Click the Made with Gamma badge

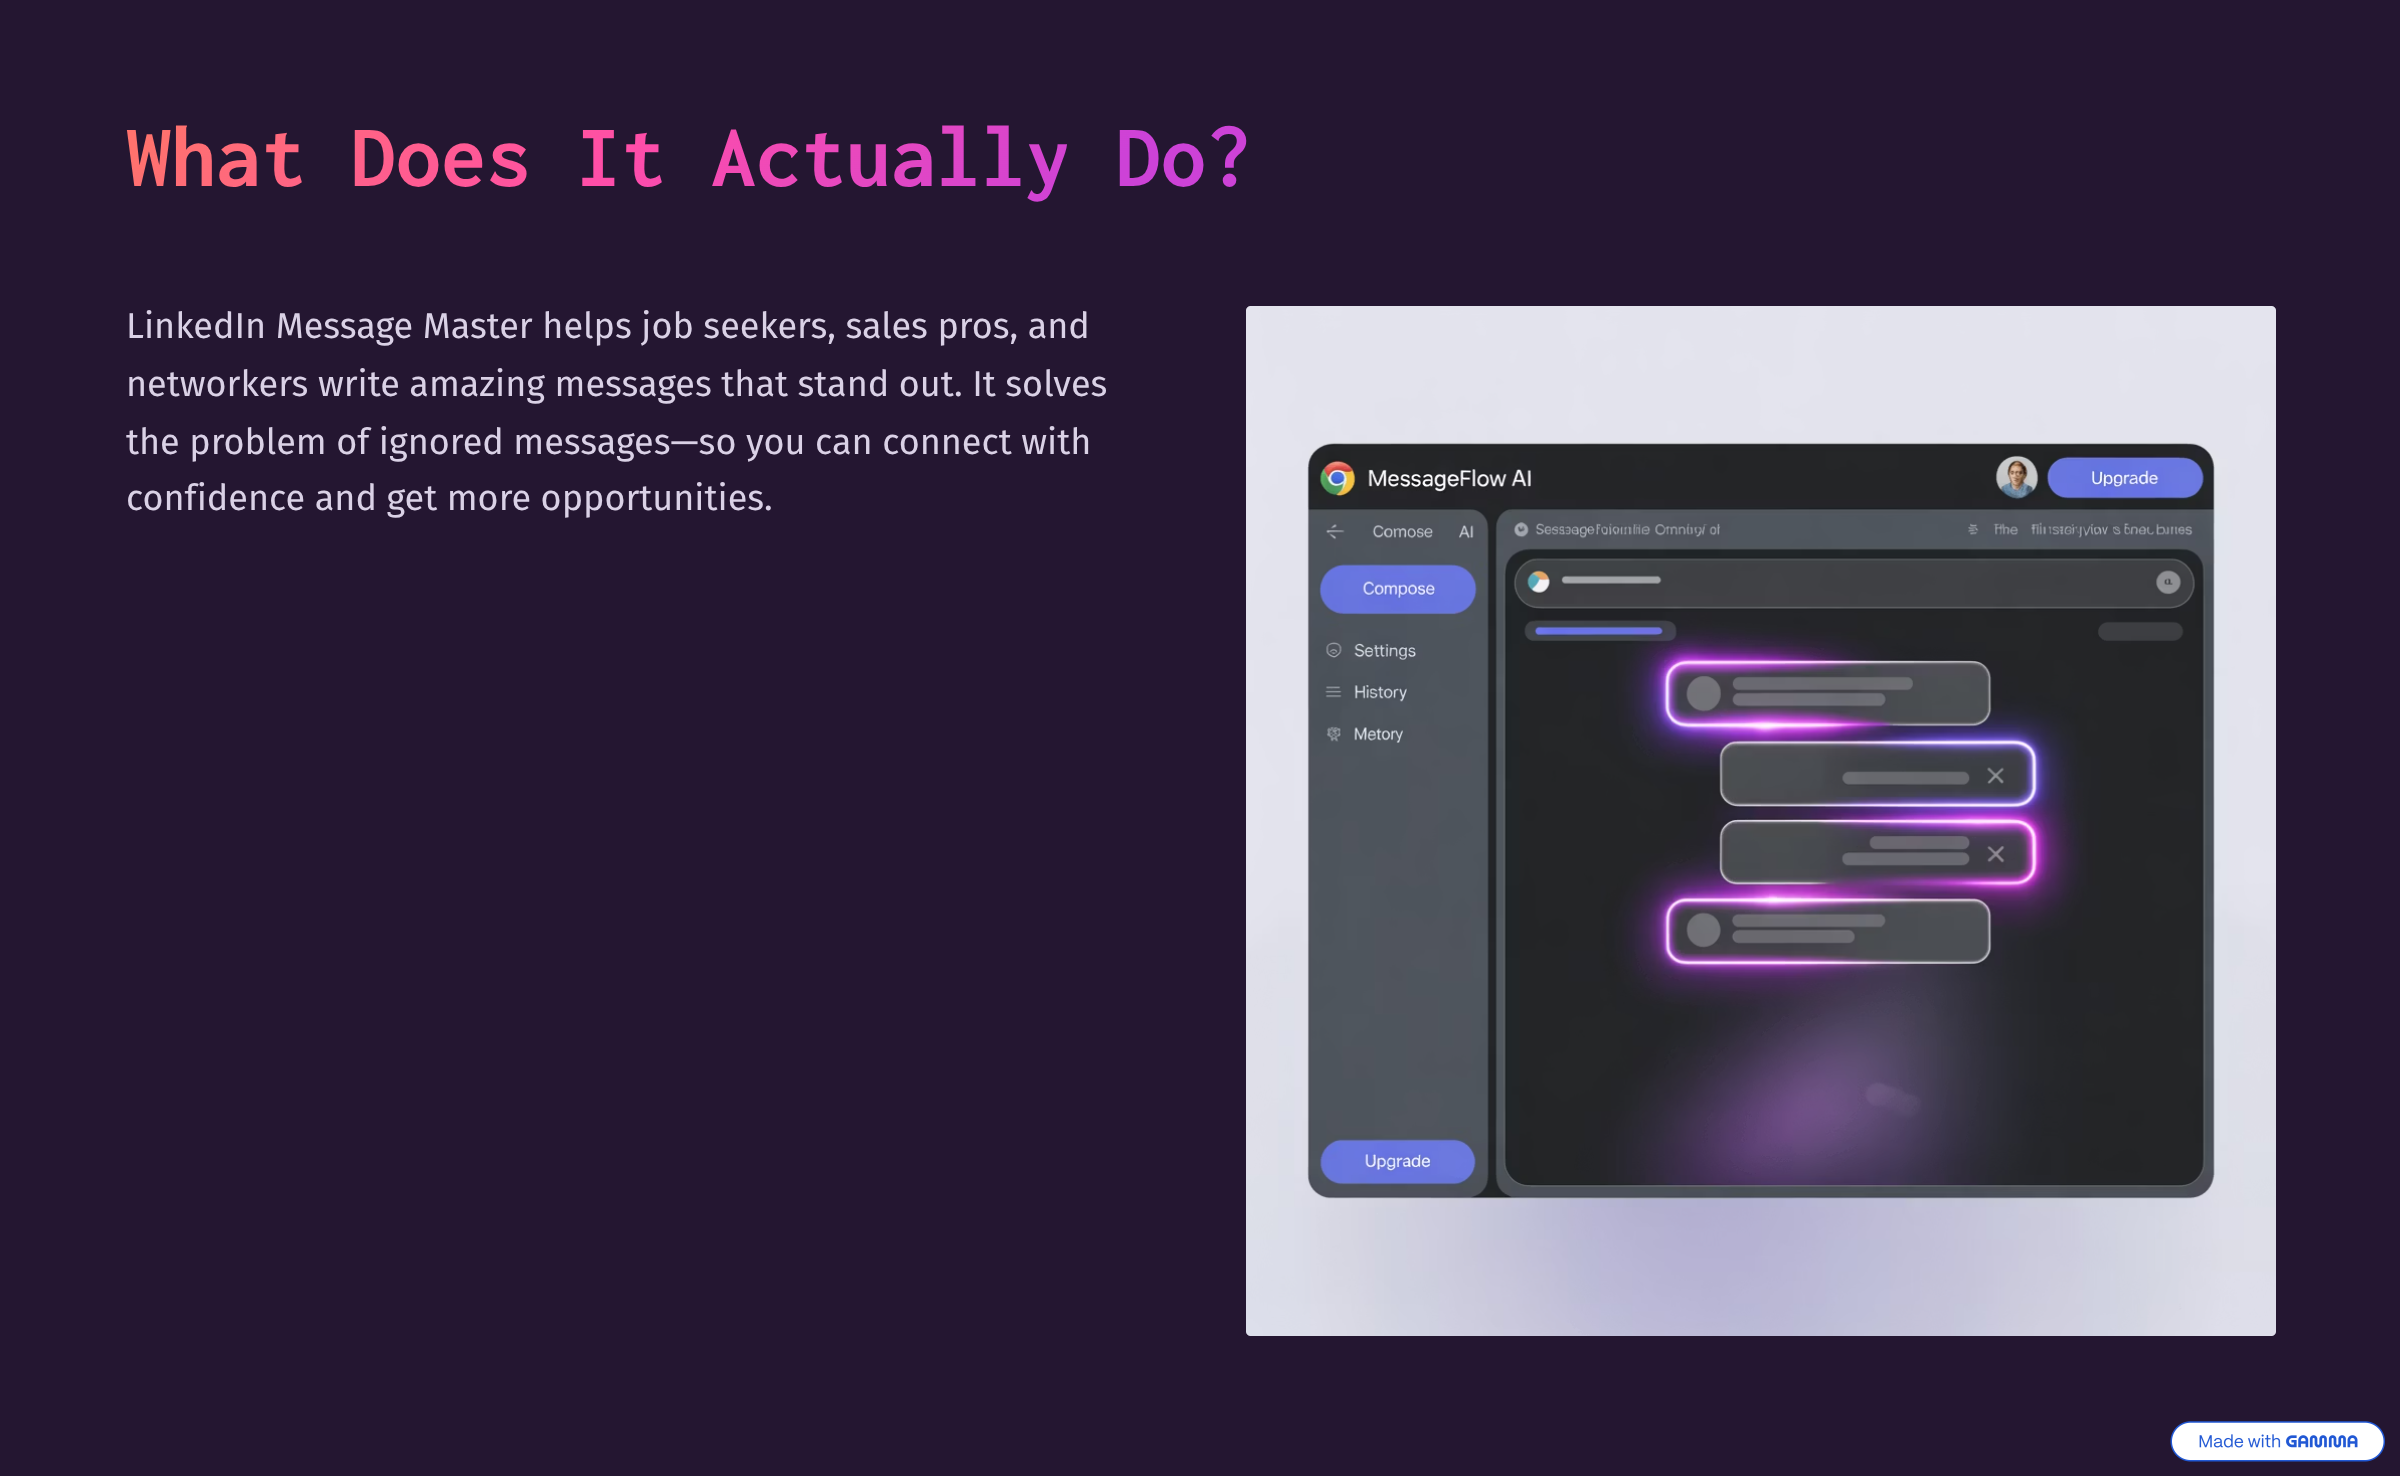(x=2277, y=1441)
